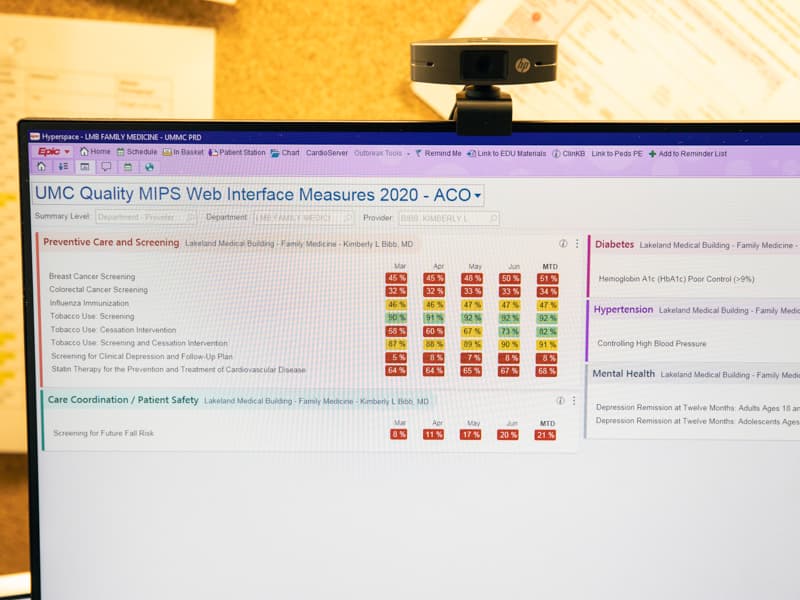Screen dimensions: 800x600
Task: Click the Home toolbar button
Action: (x=95, y=152)
